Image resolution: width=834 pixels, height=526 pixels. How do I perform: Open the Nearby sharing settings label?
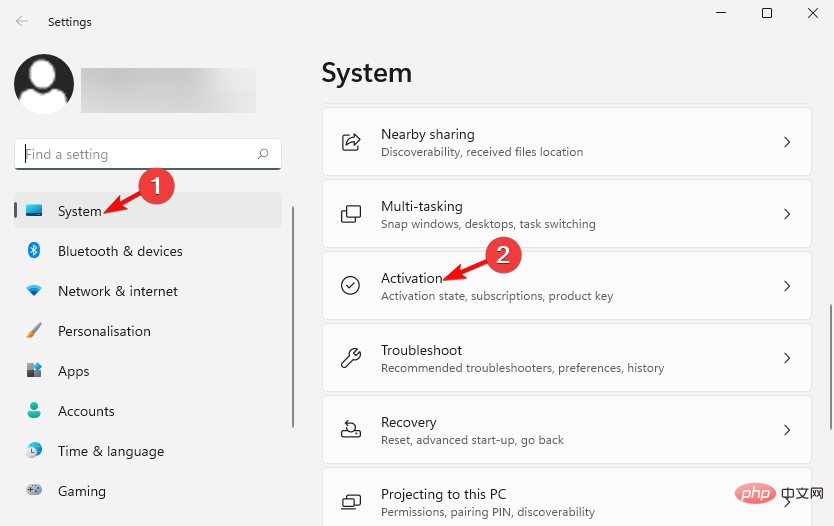[x=428, y=134]
